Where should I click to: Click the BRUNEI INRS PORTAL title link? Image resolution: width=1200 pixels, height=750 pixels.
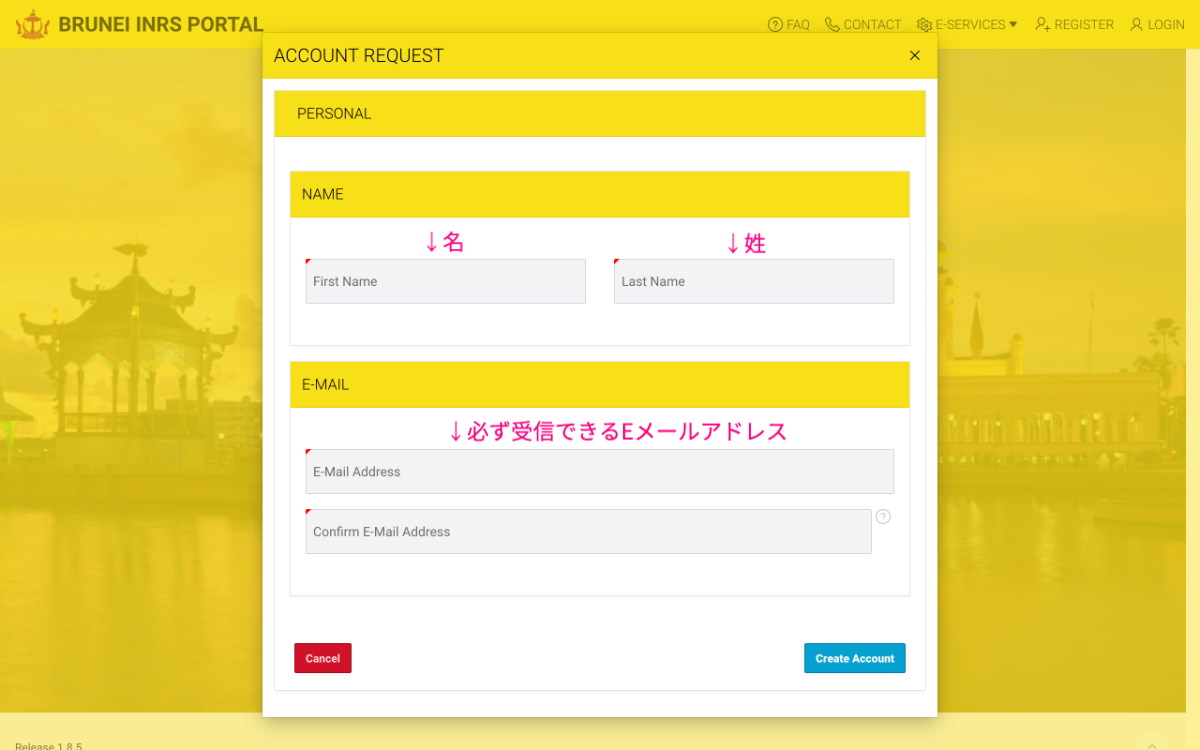click(x=160, y=24)
